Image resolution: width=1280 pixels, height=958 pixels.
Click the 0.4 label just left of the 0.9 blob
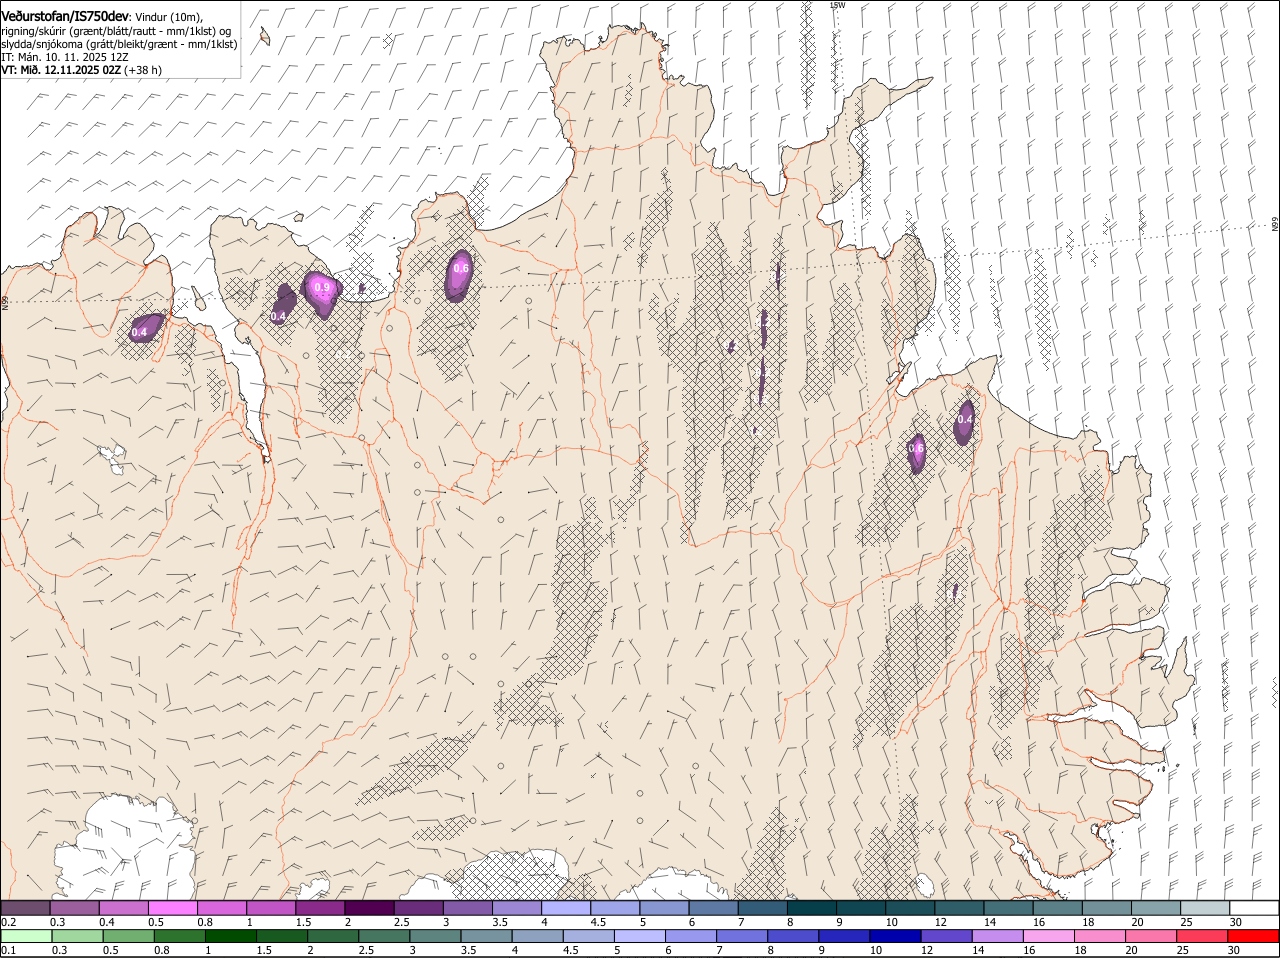pos(279,316)
